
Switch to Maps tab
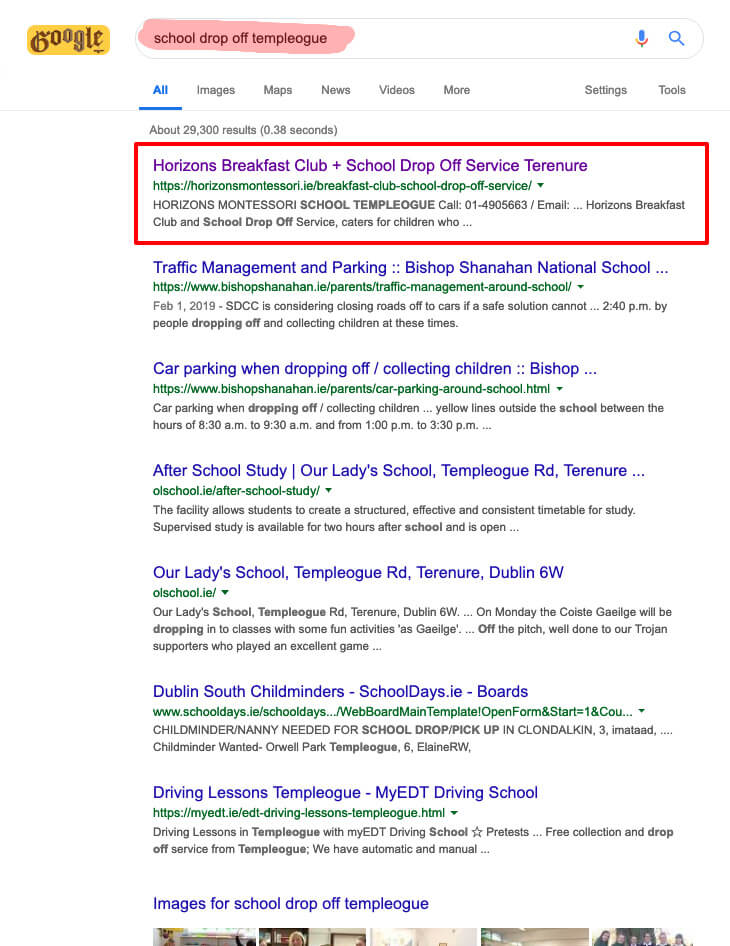[x=278, y=90]
